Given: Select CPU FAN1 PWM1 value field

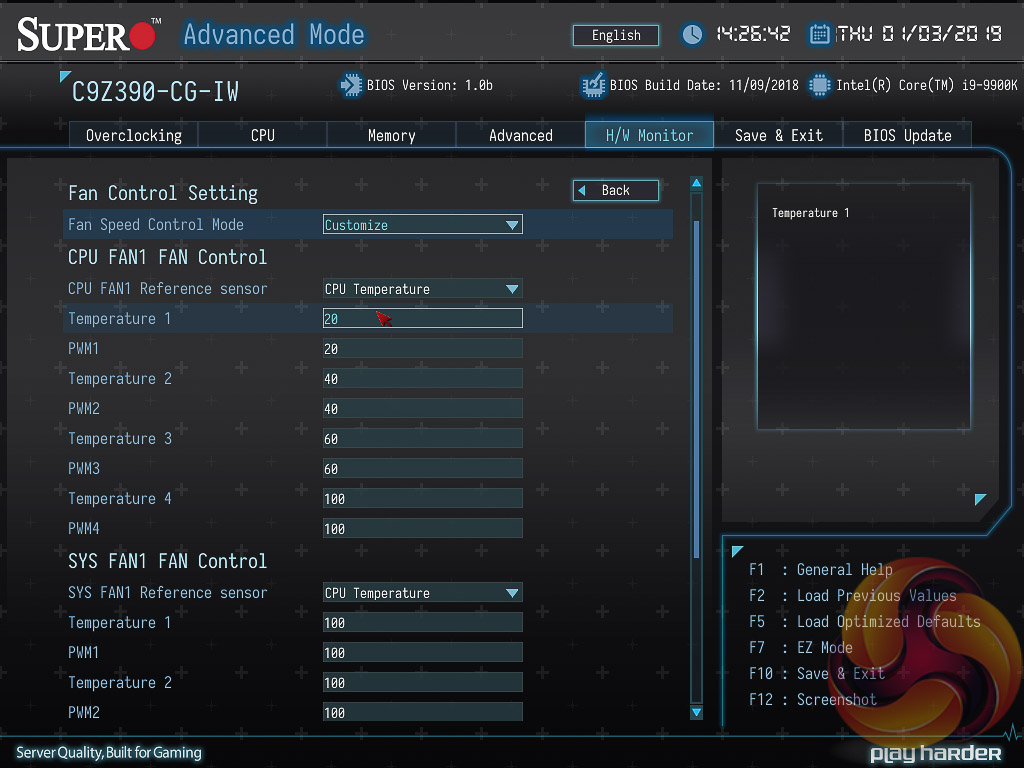Looking at the screenshot, I should tap(423, 349).
